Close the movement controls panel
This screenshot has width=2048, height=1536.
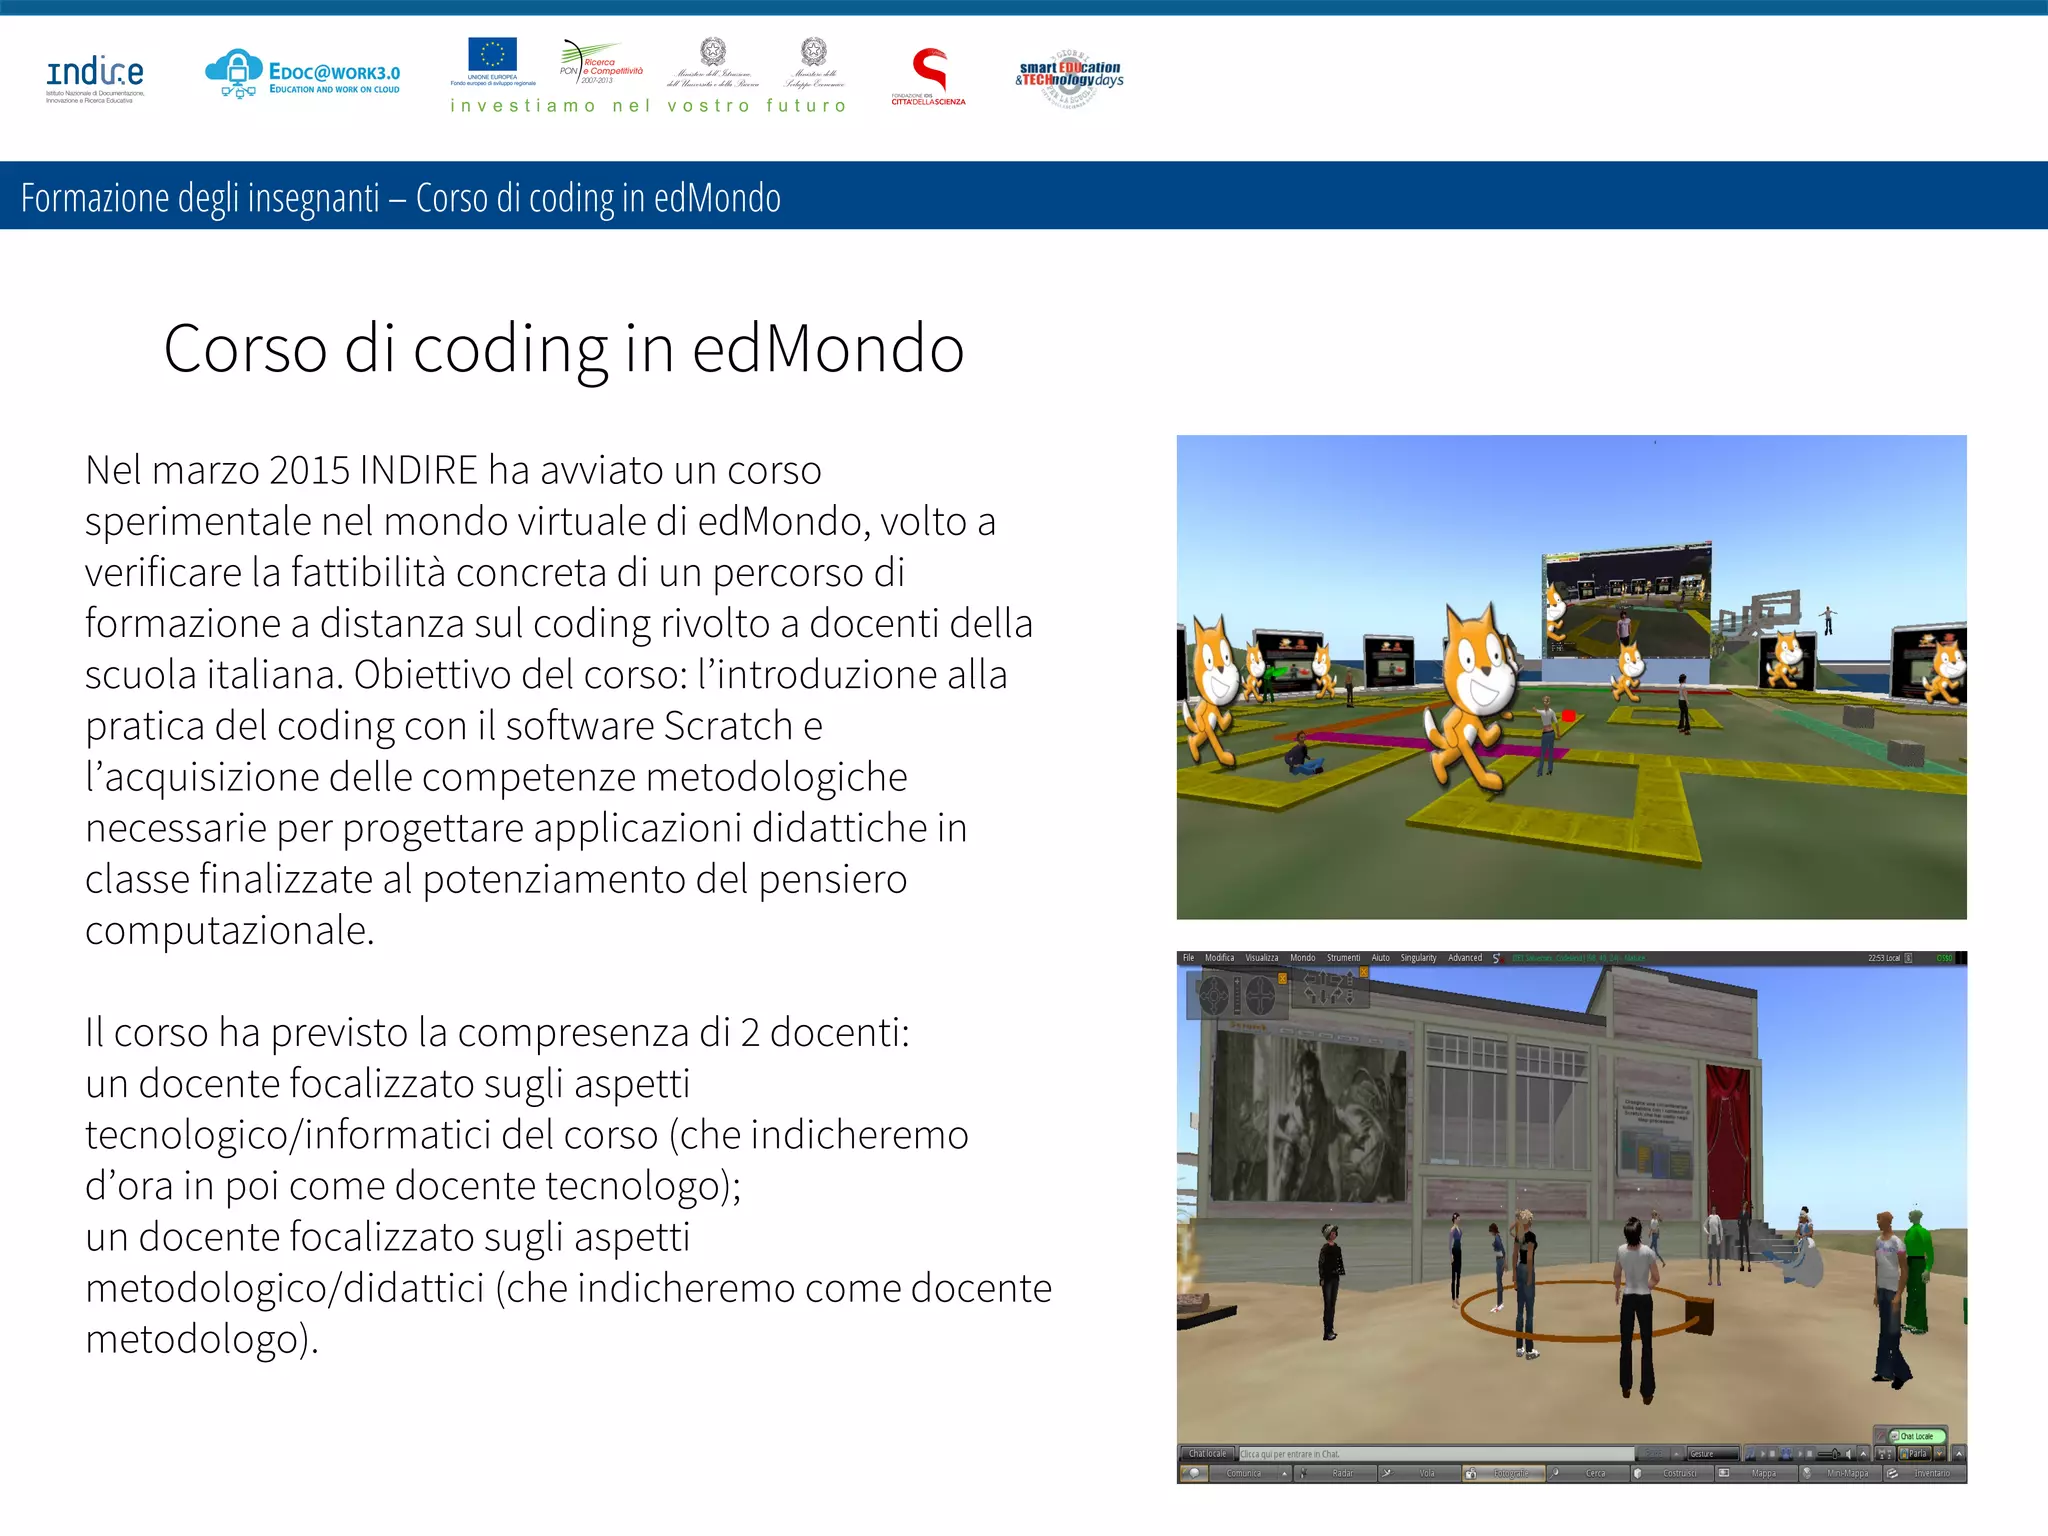coord(1363,971)
